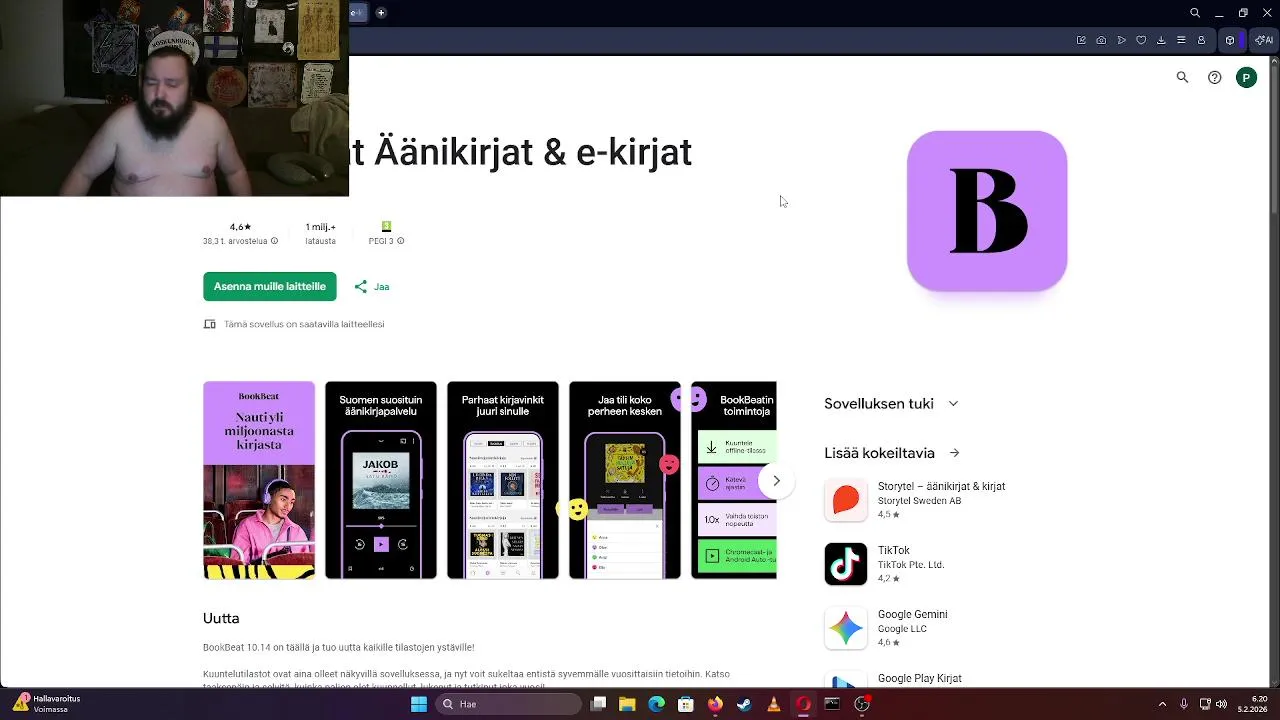1280x720 pixels.
Task: Open the Google Play help center icon
Action: [1214, 77]
